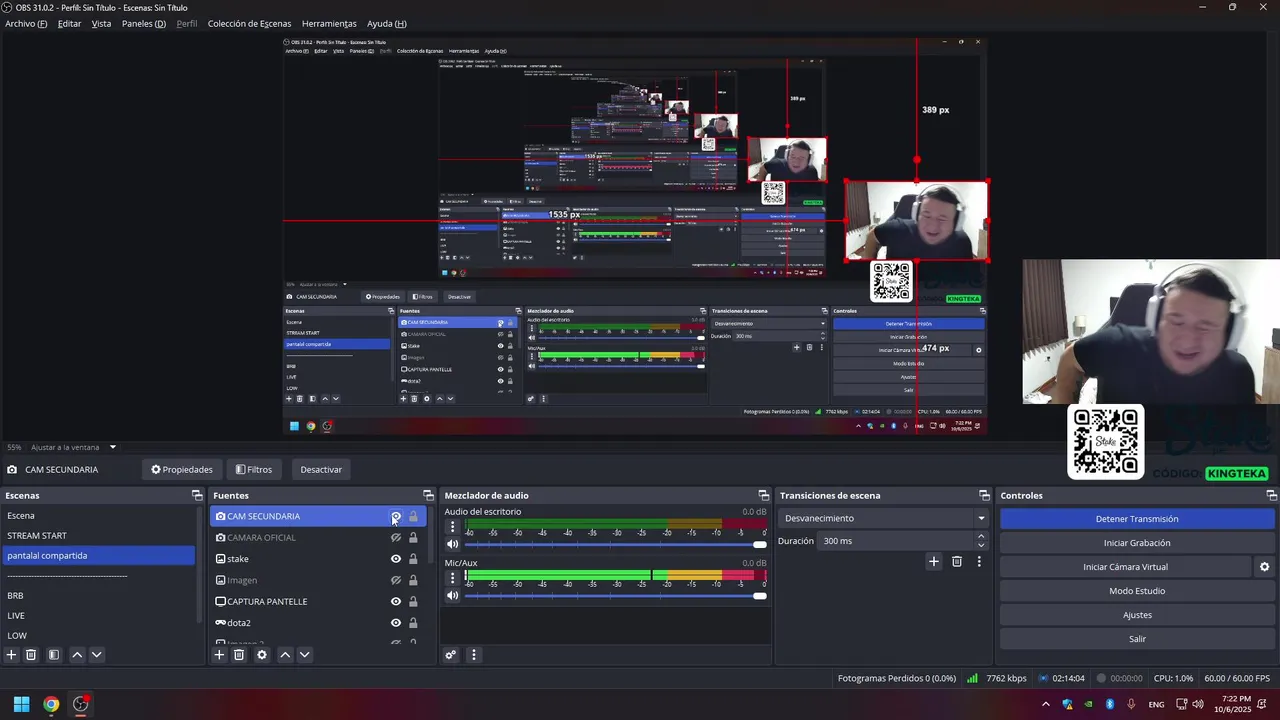Open Archivo menu
Viewport: 1280px width, 720px height.
(x=26, y=24)
